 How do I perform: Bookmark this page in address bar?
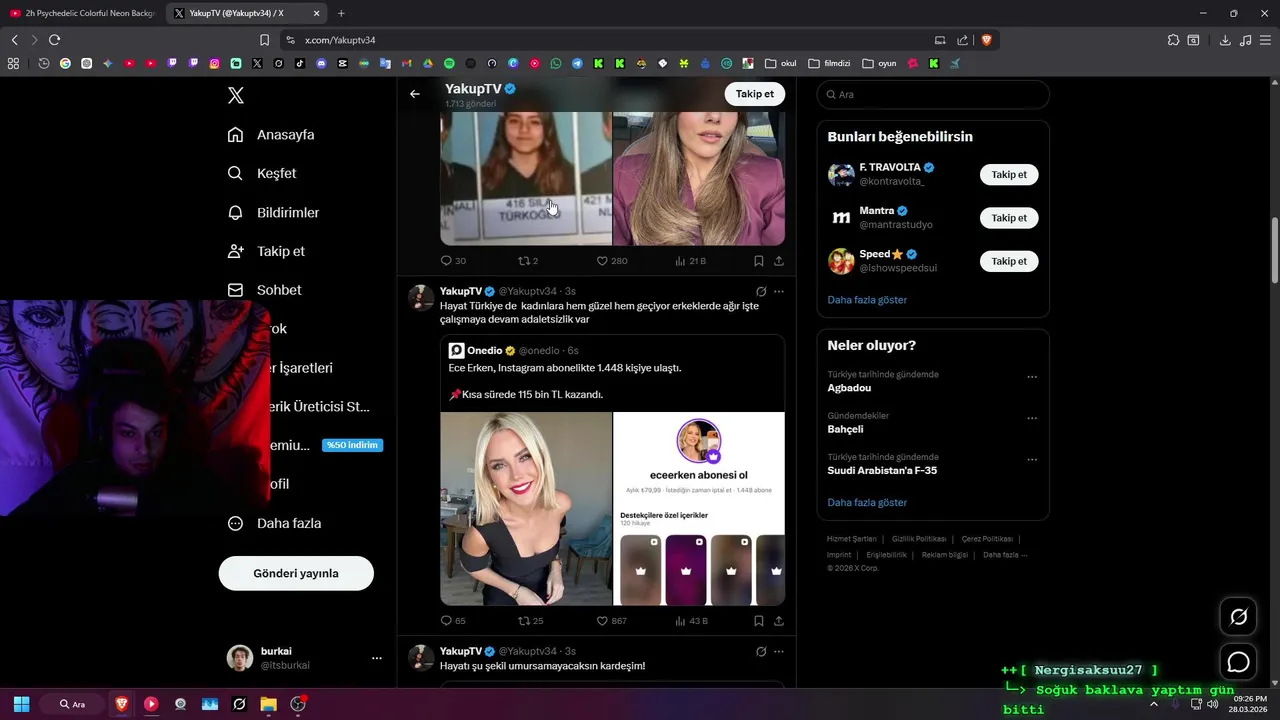[x=264, y=40]
